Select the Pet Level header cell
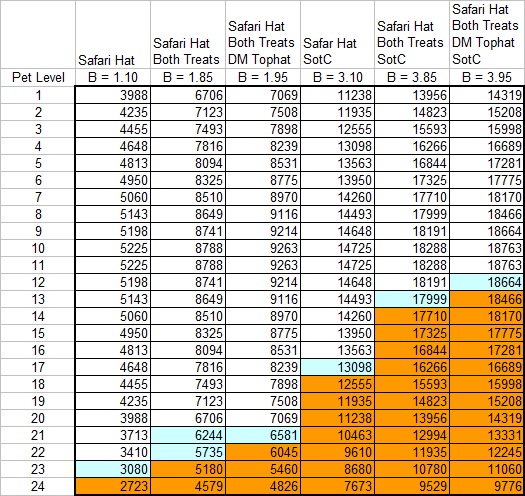The height and width of the screenshot is (496, 525). (38, 77)
